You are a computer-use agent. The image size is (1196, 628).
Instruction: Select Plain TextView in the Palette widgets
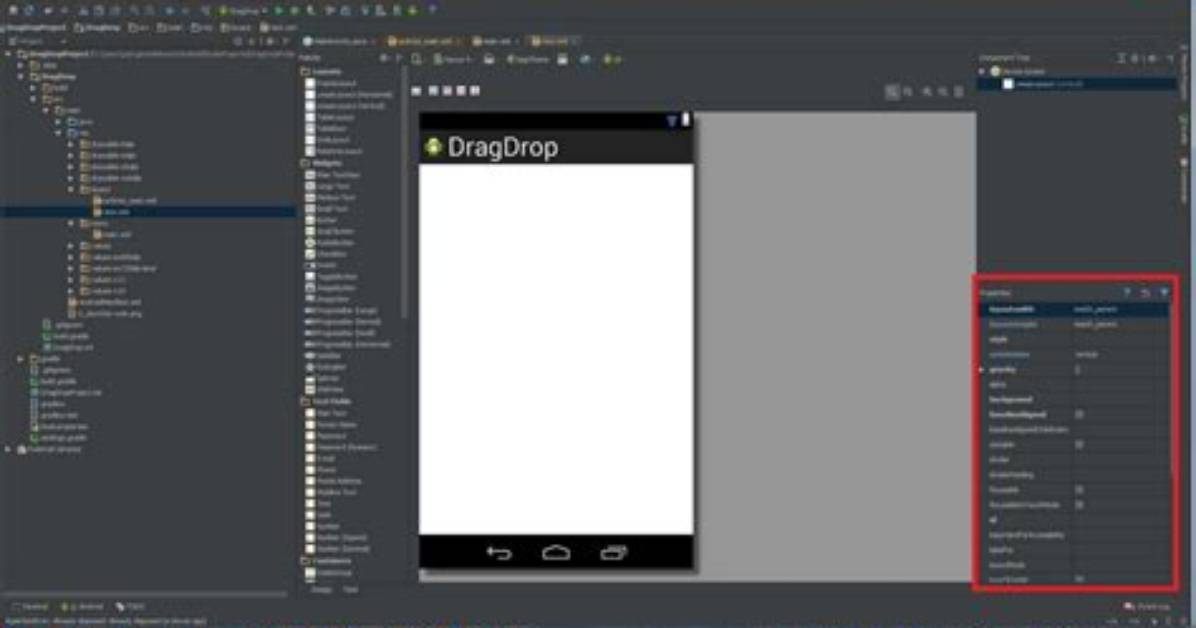pos(332,175)
